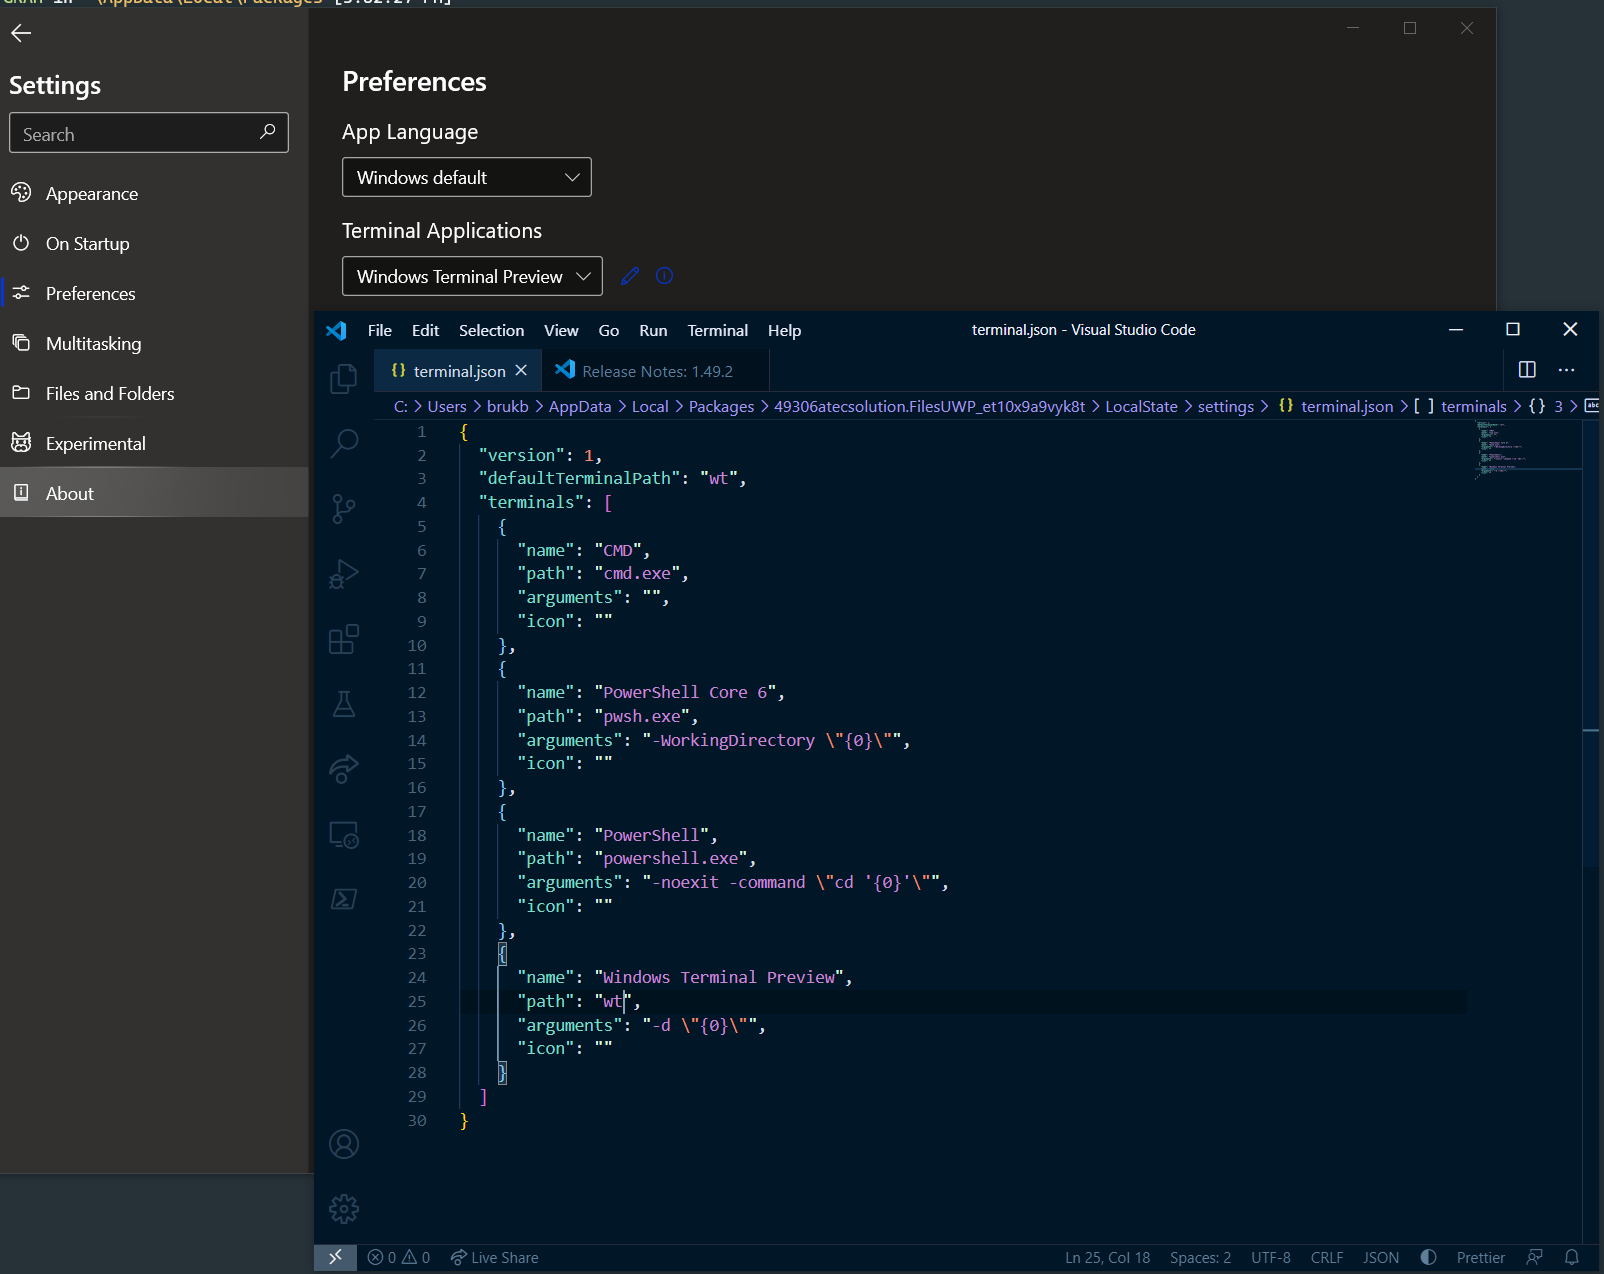
Task: Expand the terminals breadcrumb chevron
Action: (1518, 406)
